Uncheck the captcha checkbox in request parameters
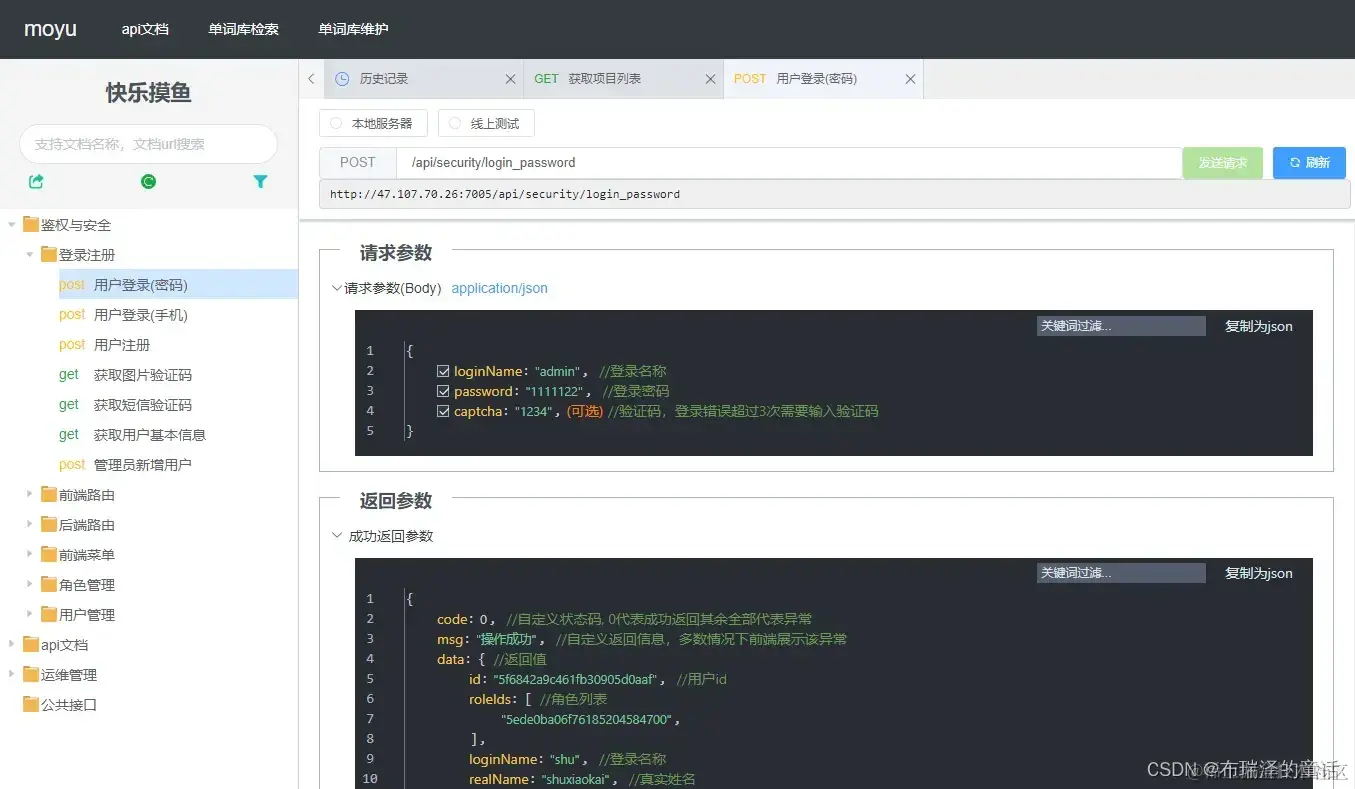The image size is (1355, 789). 442,411
